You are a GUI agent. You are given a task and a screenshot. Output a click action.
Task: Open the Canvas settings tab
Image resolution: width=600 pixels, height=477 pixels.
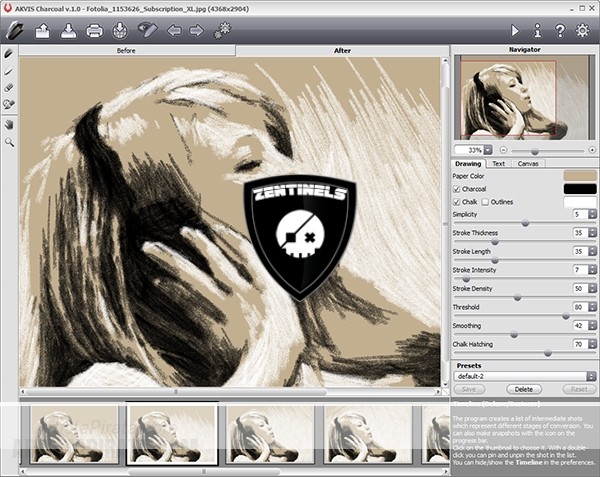(x=528, y=164)
